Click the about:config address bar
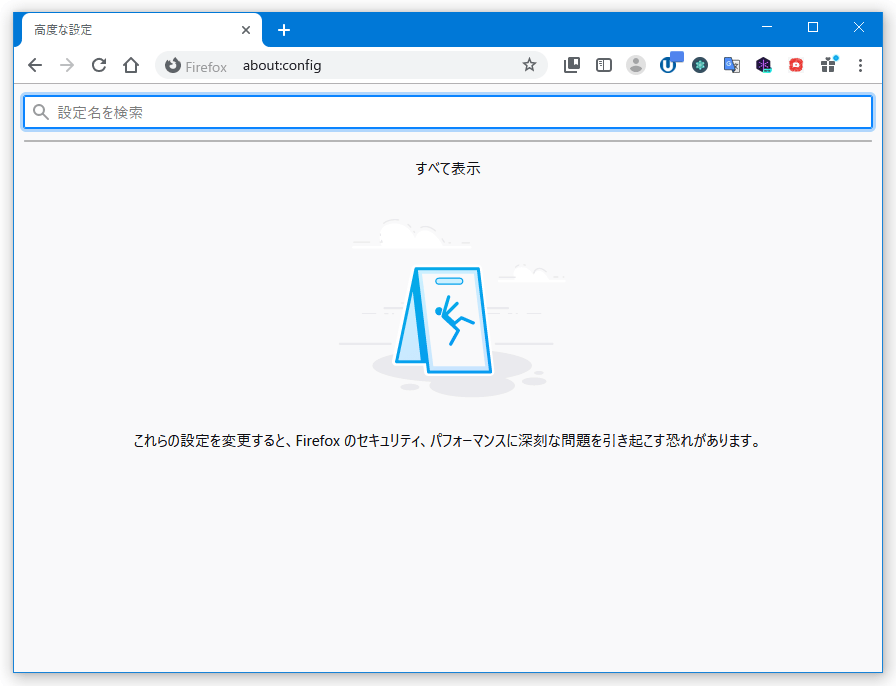896x686 pixels. (351, 65)
